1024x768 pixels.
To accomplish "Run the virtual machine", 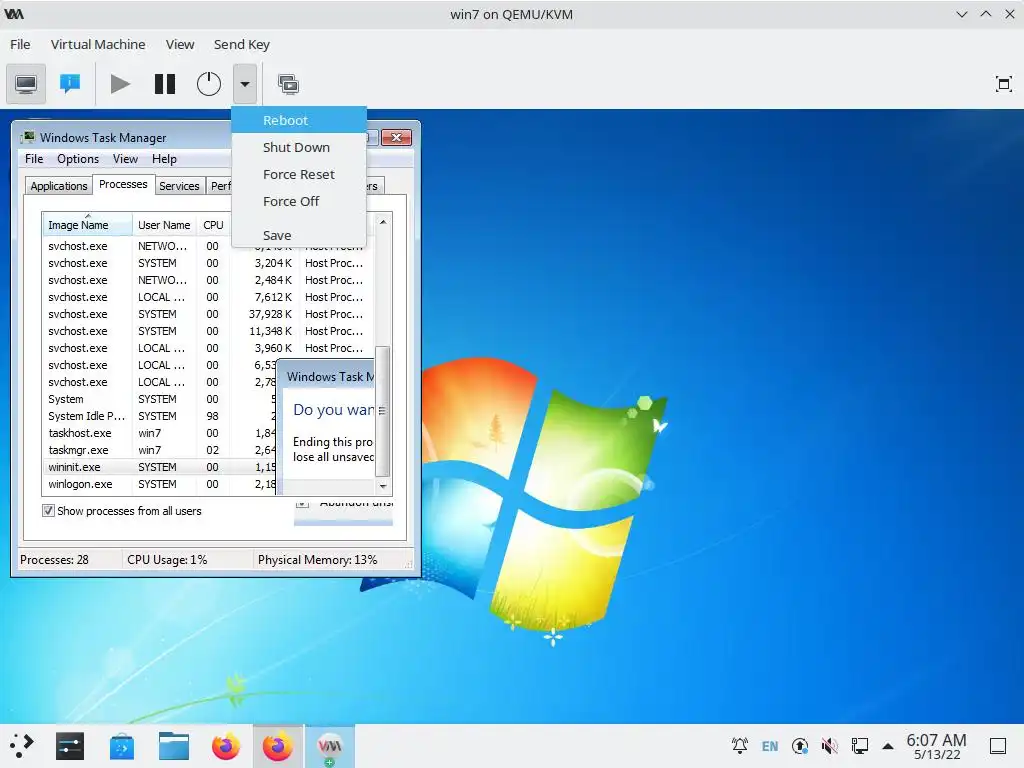I will click(120, 84).
